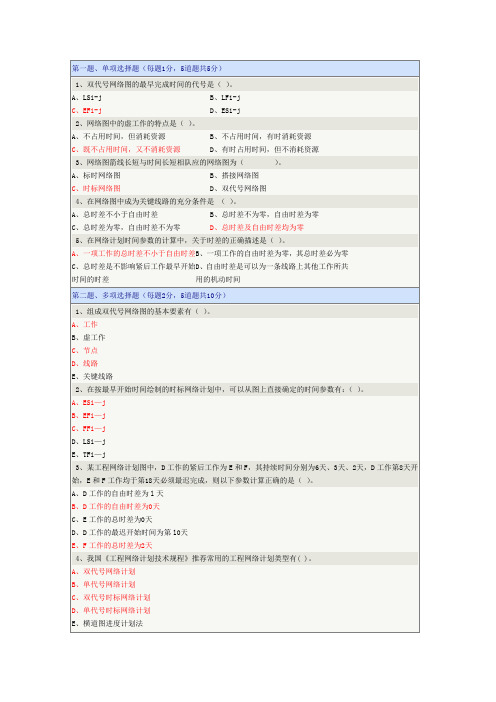
Task: Select red option 既不占用时间,又不消耗资源
Action: point(126,149)
